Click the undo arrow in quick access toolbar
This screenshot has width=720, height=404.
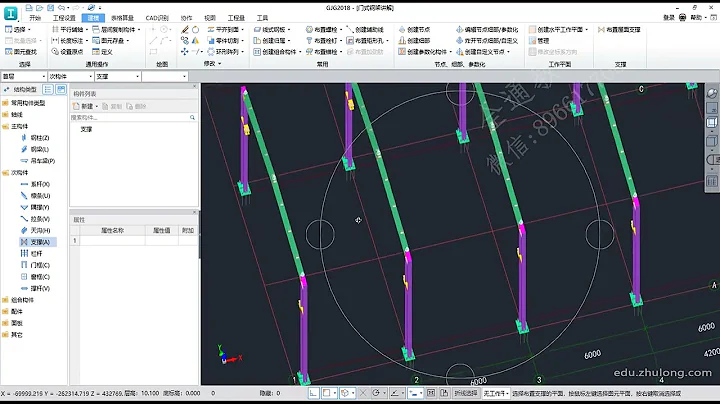[x=62, y=7]
